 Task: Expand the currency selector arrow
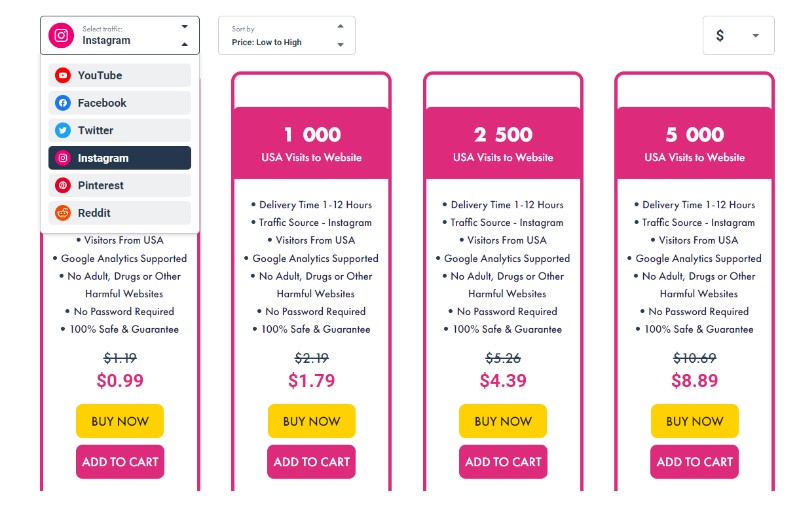click(755, 35)
